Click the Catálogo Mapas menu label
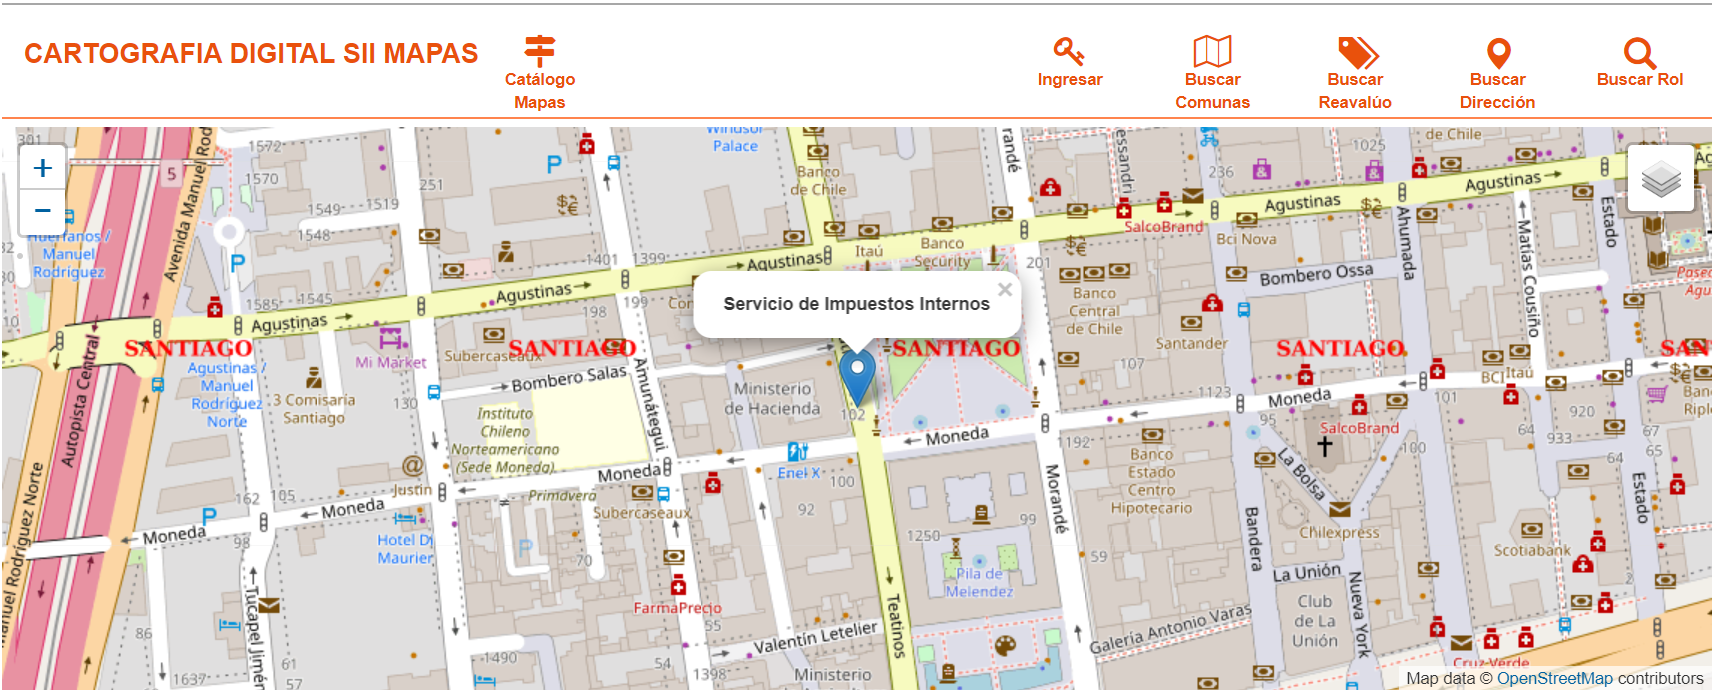The image size is (1713, 697). click(539, 91)
